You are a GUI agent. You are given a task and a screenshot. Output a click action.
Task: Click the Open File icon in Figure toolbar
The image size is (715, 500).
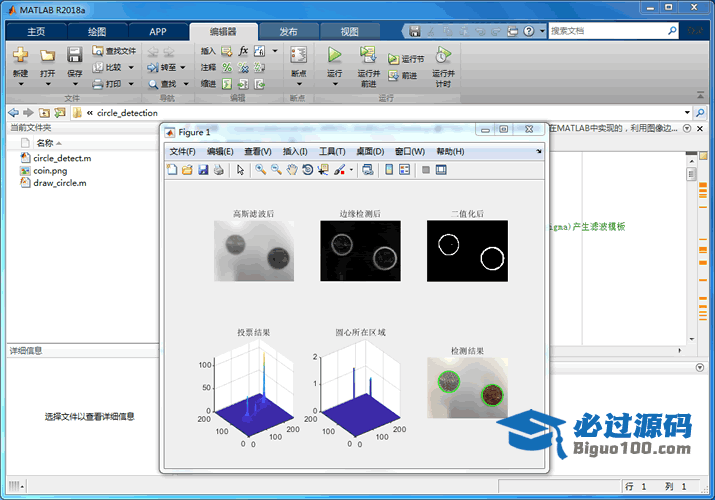(x=187, y=170)
